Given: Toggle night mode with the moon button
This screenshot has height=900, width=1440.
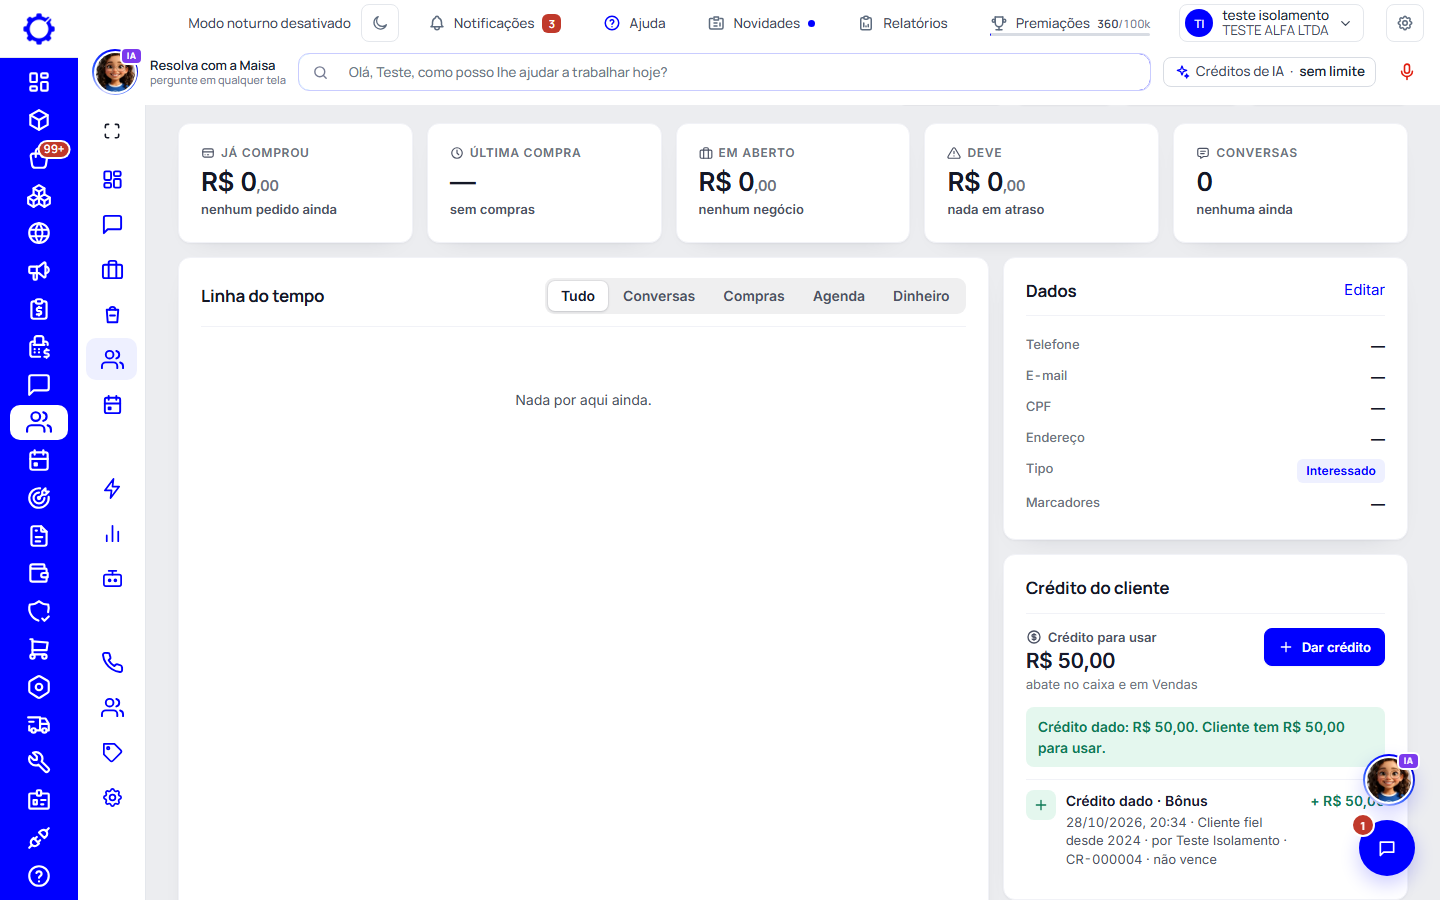Looking at the screenshot, I should click(380, 23).
